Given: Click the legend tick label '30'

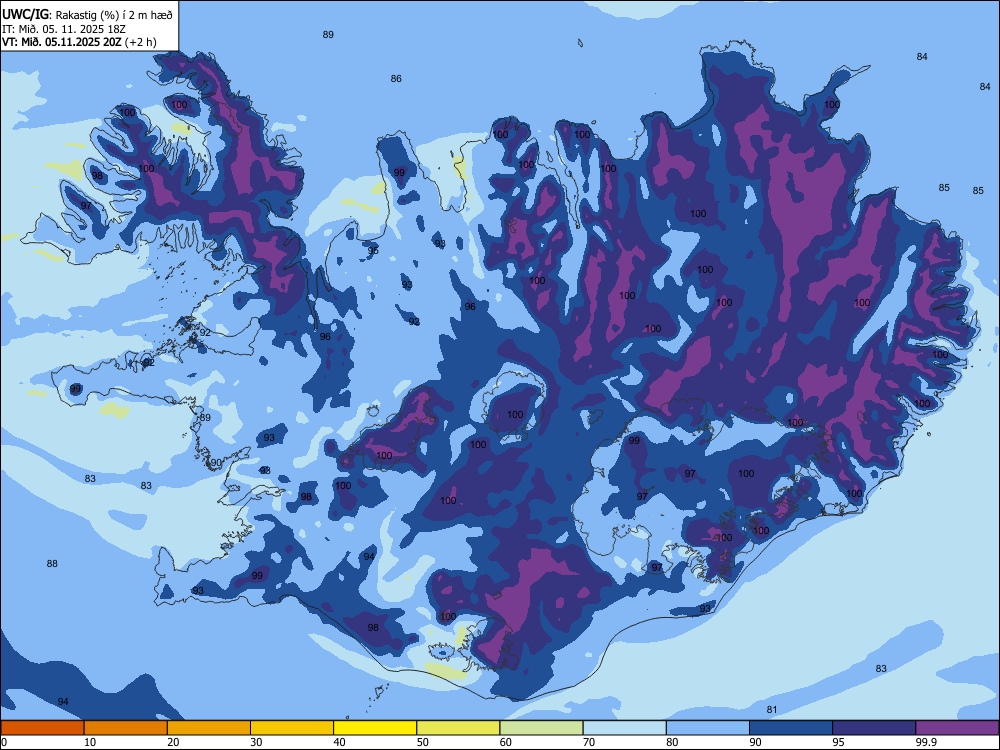Looking at the screenshot, I should 256,742.
